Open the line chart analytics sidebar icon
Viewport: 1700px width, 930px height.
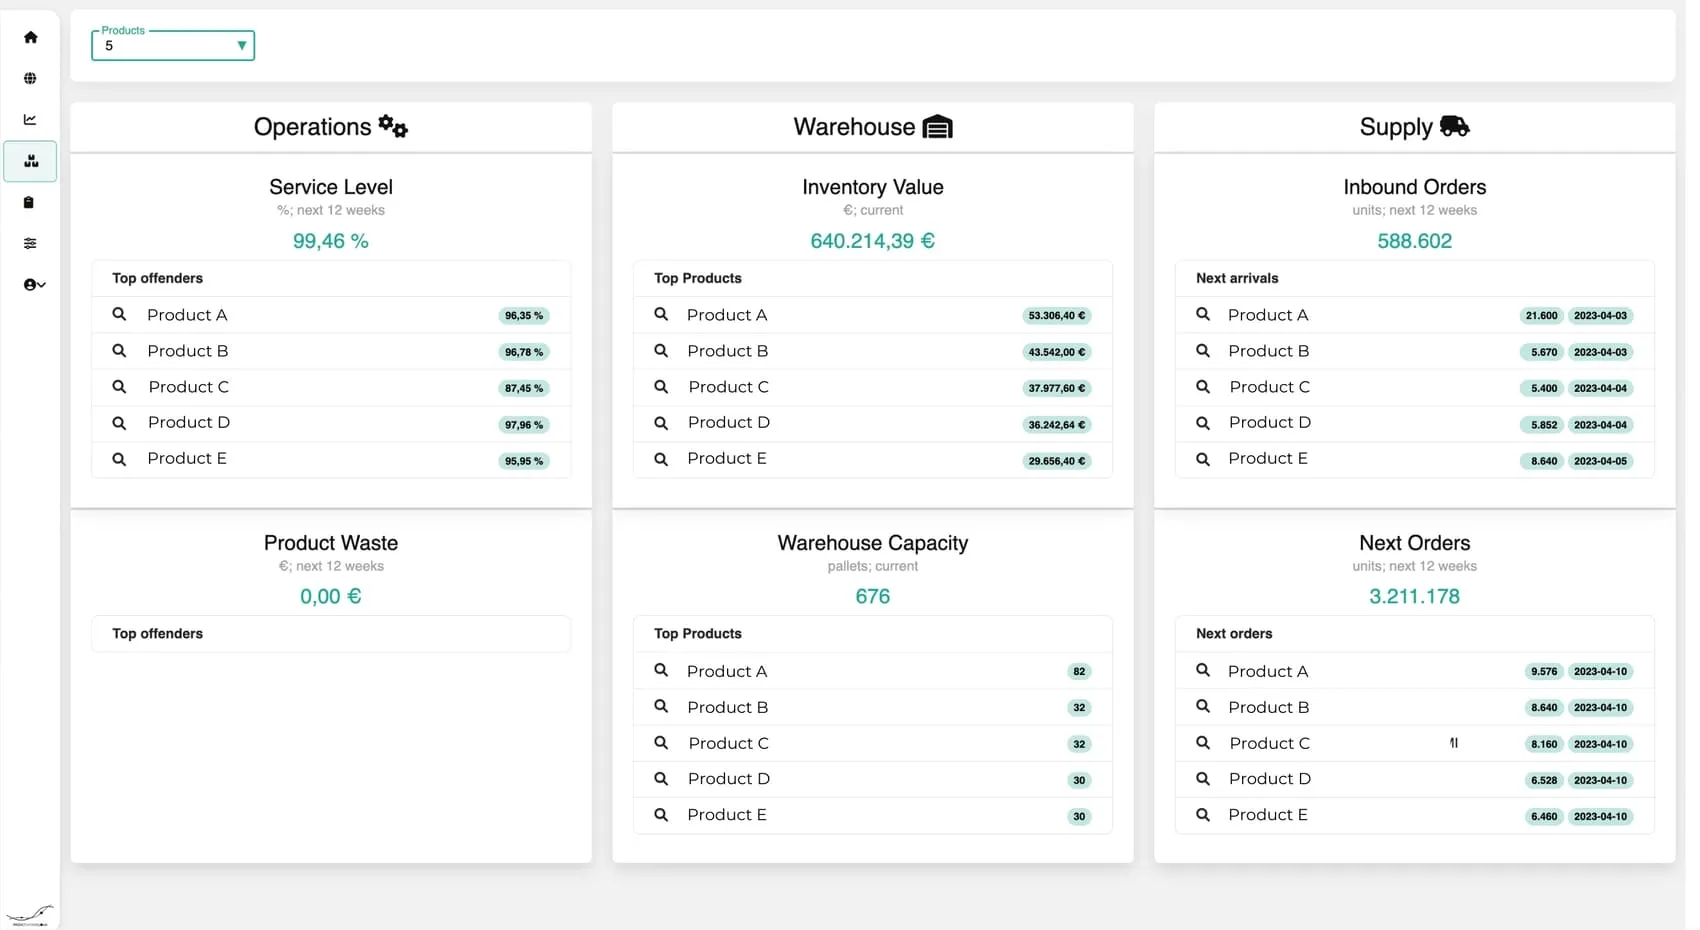coord(31,119)
